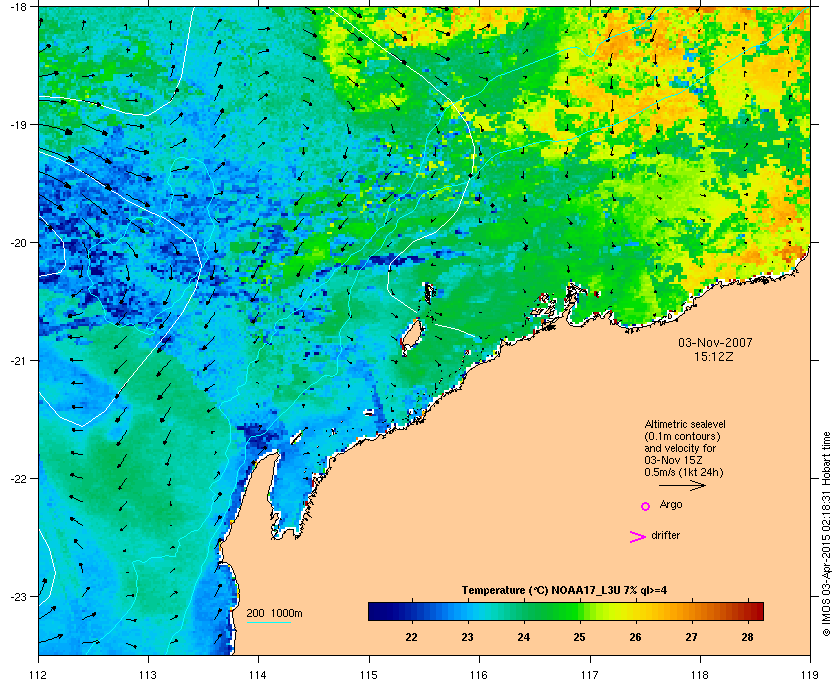840x680 pixels.
Task: Click the latitude axis label -21
Action: click(18, 361)
